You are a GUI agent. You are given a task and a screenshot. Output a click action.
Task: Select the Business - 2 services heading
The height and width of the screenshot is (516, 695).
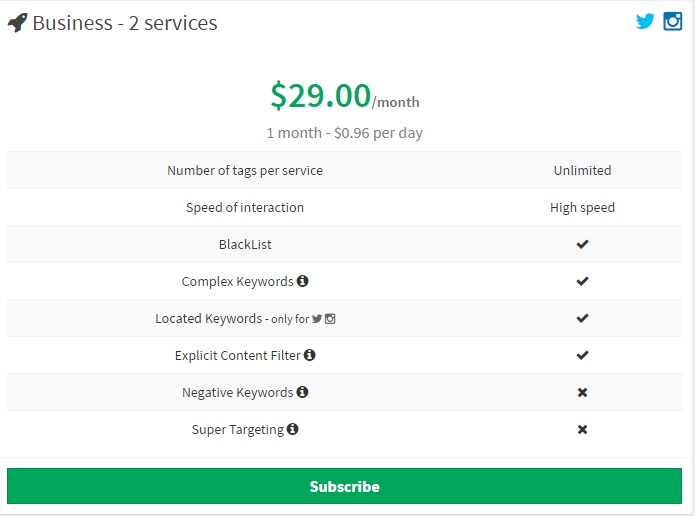click(x=125, y=23)
